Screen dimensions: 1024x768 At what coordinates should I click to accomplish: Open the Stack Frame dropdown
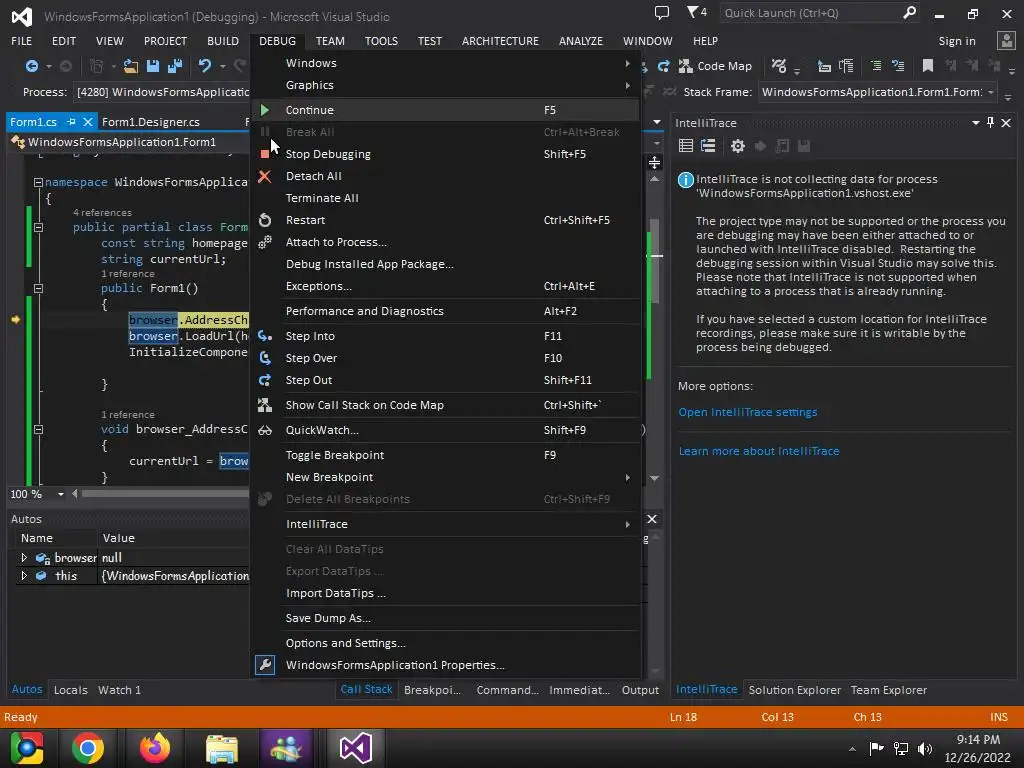coord(991,92)
